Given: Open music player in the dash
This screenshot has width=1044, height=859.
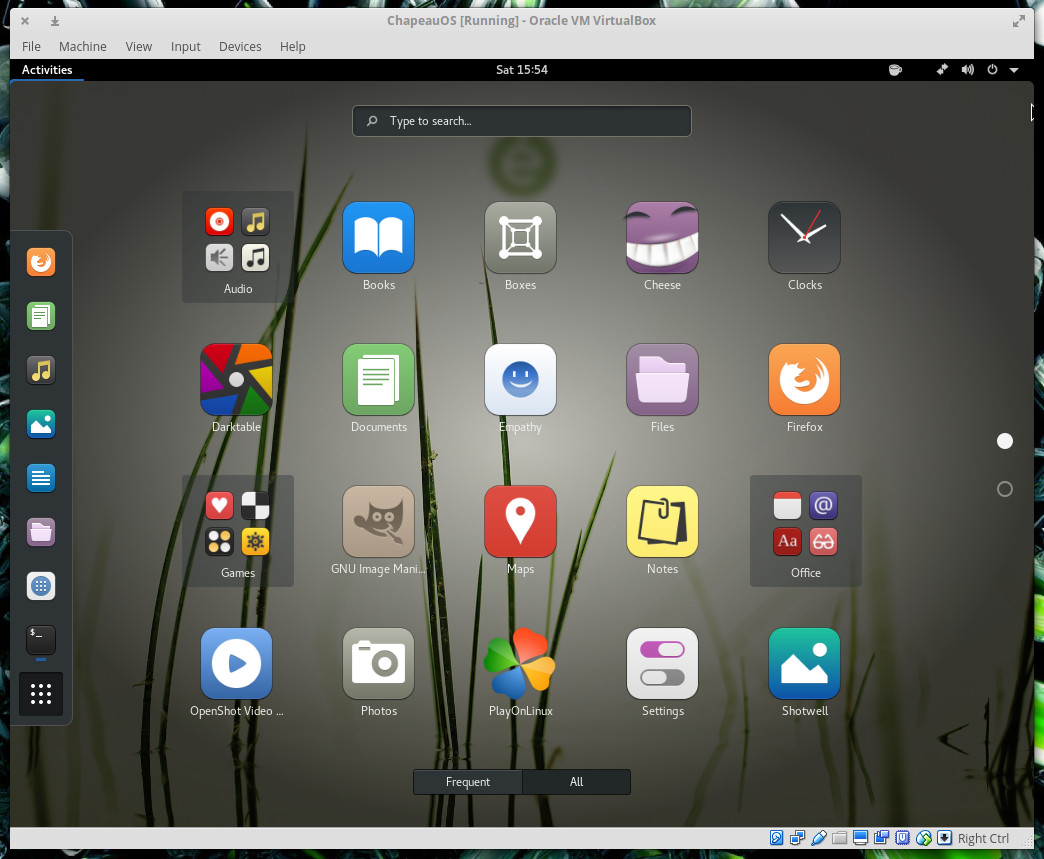Looking at the screenshot, I should point(41,370).
